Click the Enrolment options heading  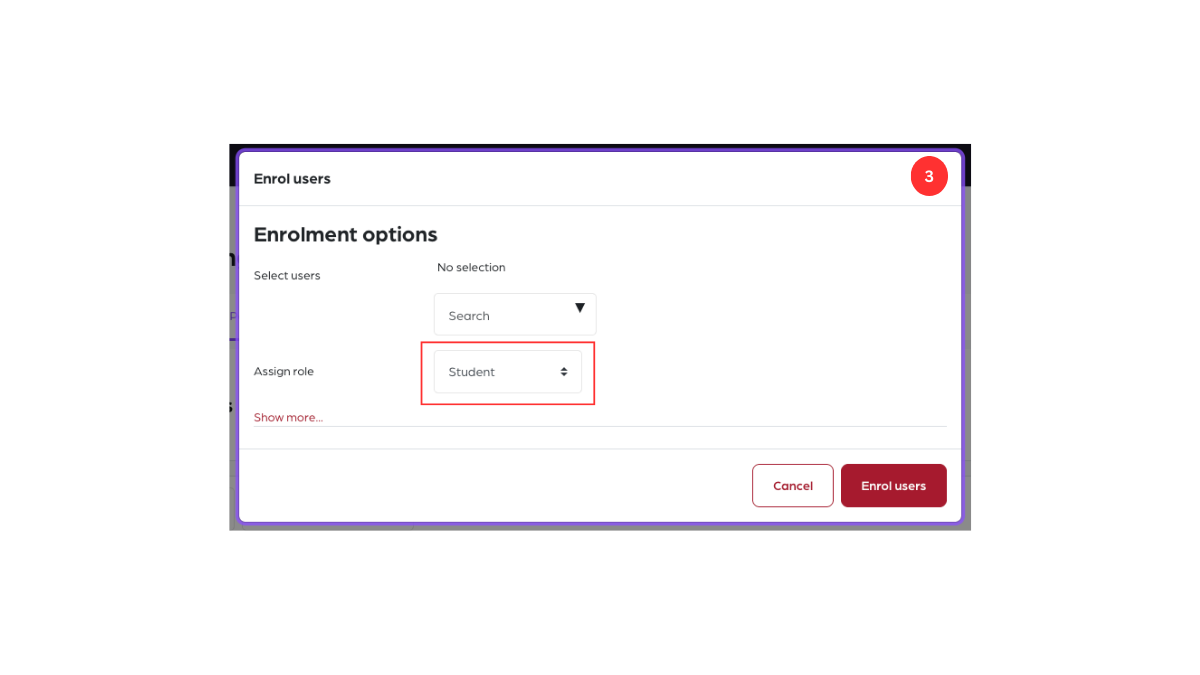pos(345,235)
